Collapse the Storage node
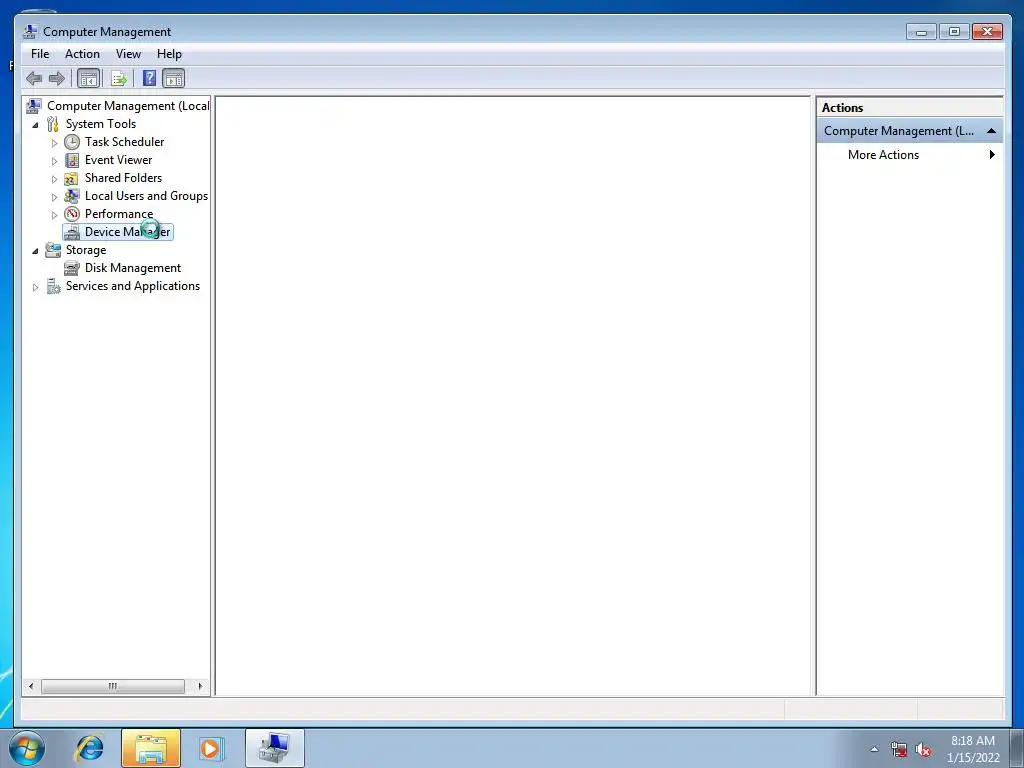1024x768 pixels. 35,251
